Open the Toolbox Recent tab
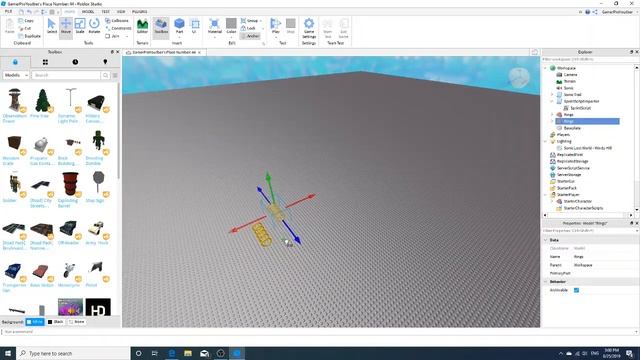640x360 pixels. pyautogui.click(x=75, y=62)
